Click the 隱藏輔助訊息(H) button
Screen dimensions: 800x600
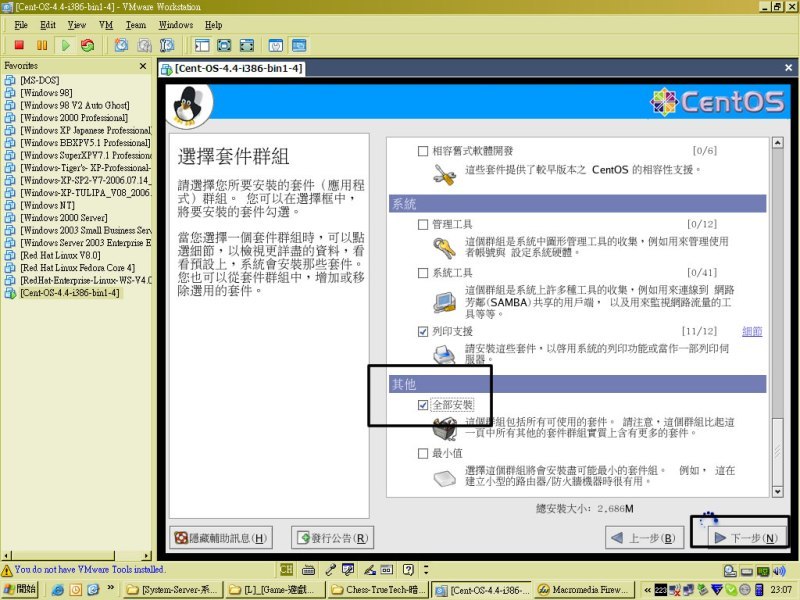(x=221, y=538)
